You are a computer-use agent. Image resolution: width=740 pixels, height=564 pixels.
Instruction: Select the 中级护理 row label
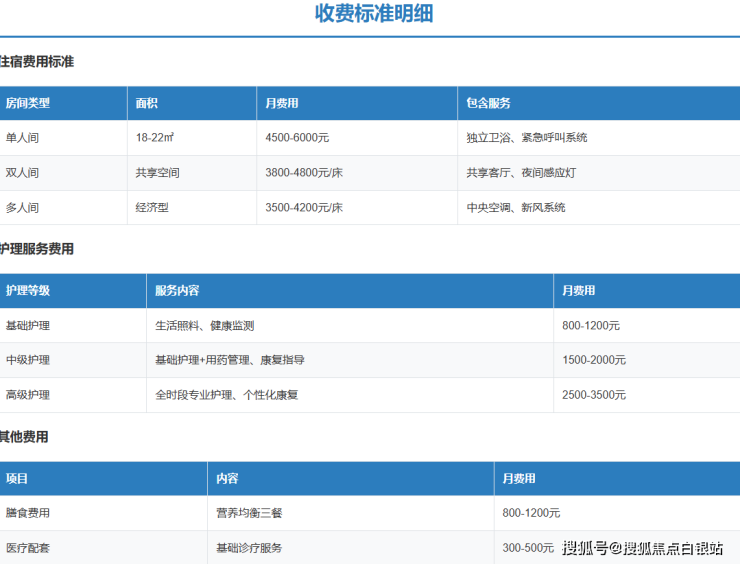[28, 360]
